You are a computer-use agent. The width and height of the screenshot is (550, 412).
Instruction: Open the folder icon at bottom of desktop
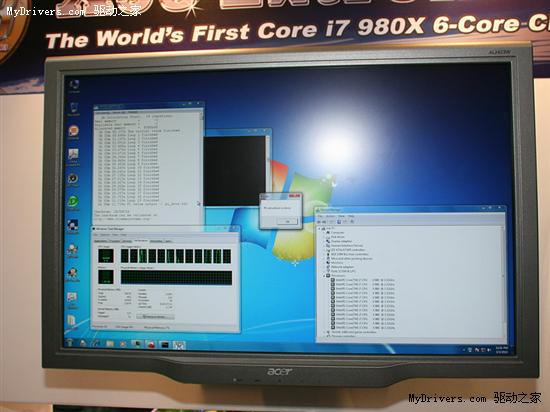tap(72, 321)
